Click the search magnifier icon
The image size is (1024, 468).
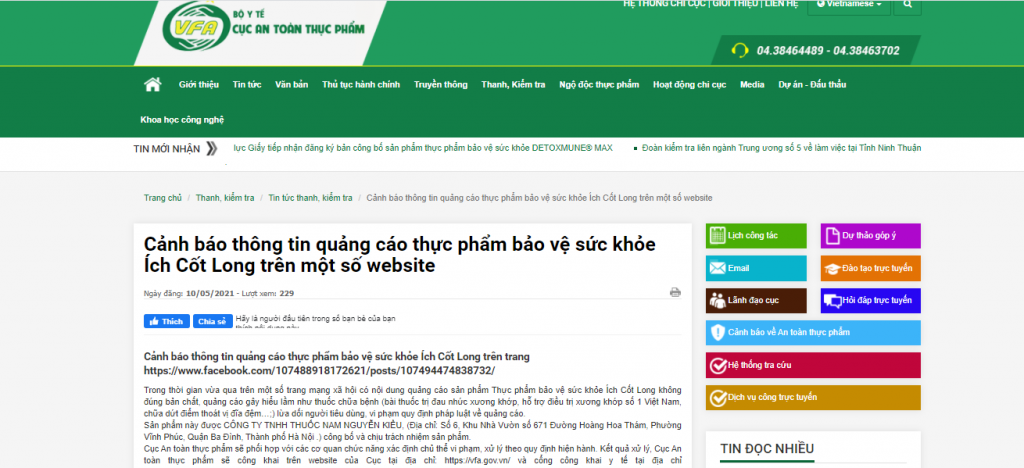tap(908, 5)
